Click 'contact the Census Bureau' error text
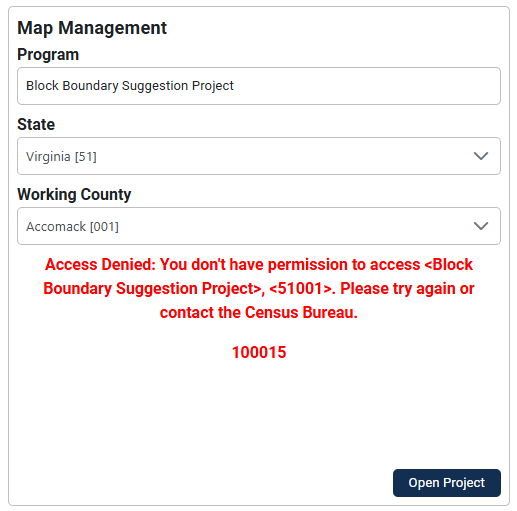 (x=259, y=313)
